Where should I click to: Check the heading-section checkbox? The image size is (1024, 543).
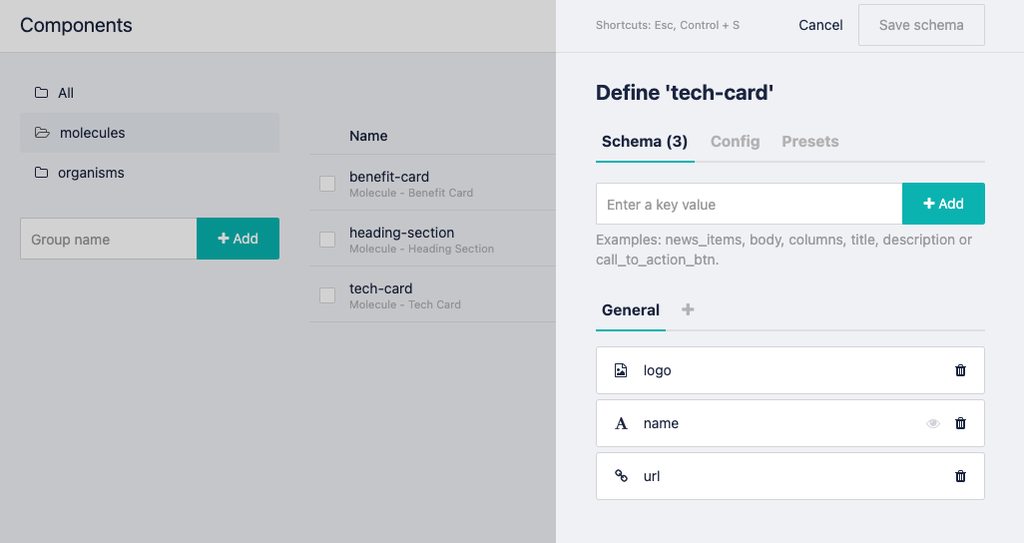pos(327,239)
